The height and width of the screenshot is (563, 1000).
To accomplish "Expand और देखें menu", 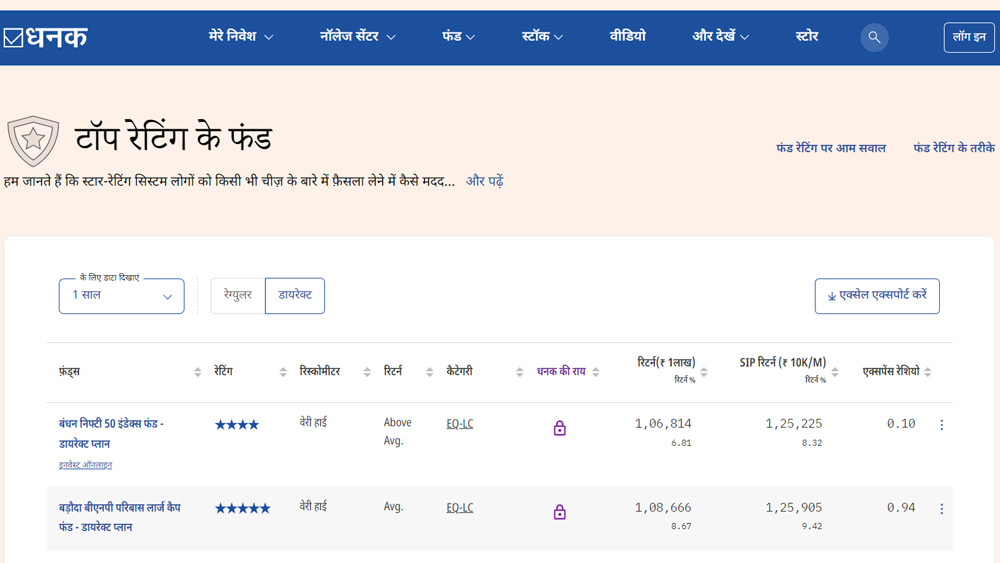I will coord(721,37).
